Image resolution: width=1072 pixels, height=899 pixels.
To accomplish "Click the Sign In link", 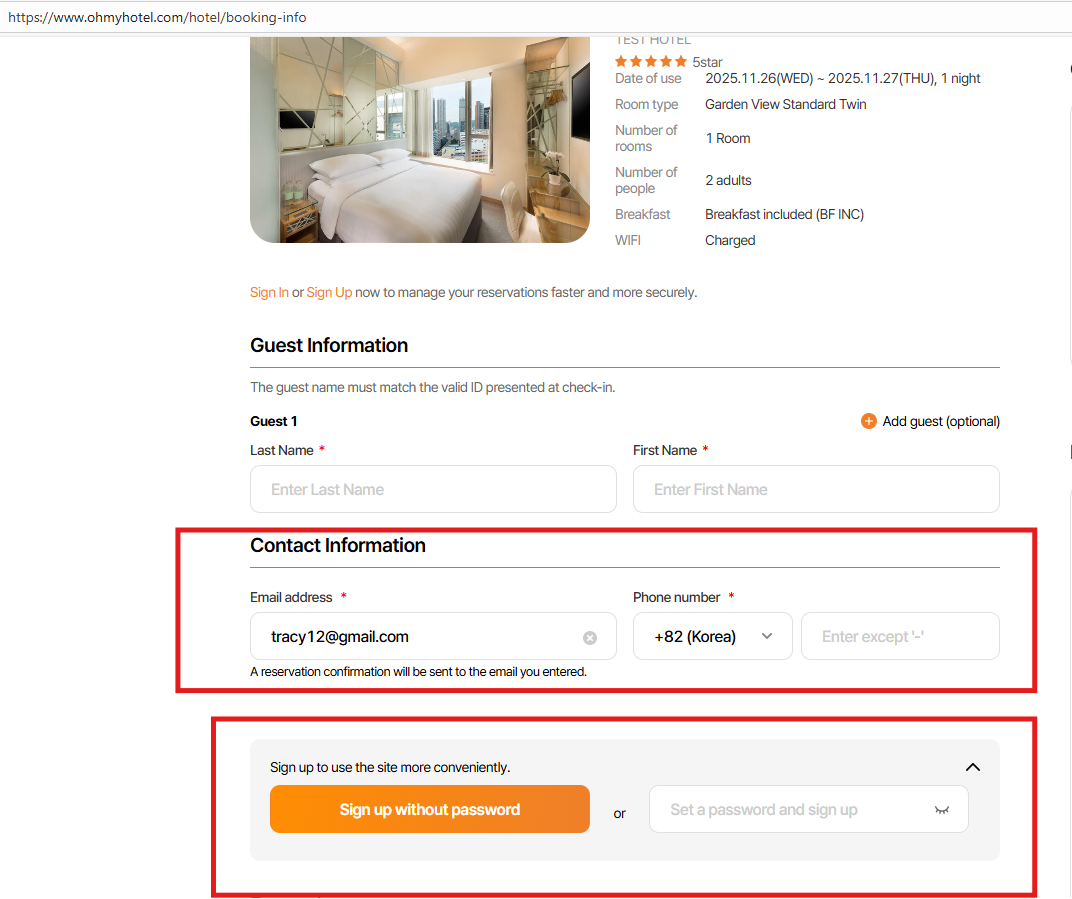I will (x=269, y=292).
